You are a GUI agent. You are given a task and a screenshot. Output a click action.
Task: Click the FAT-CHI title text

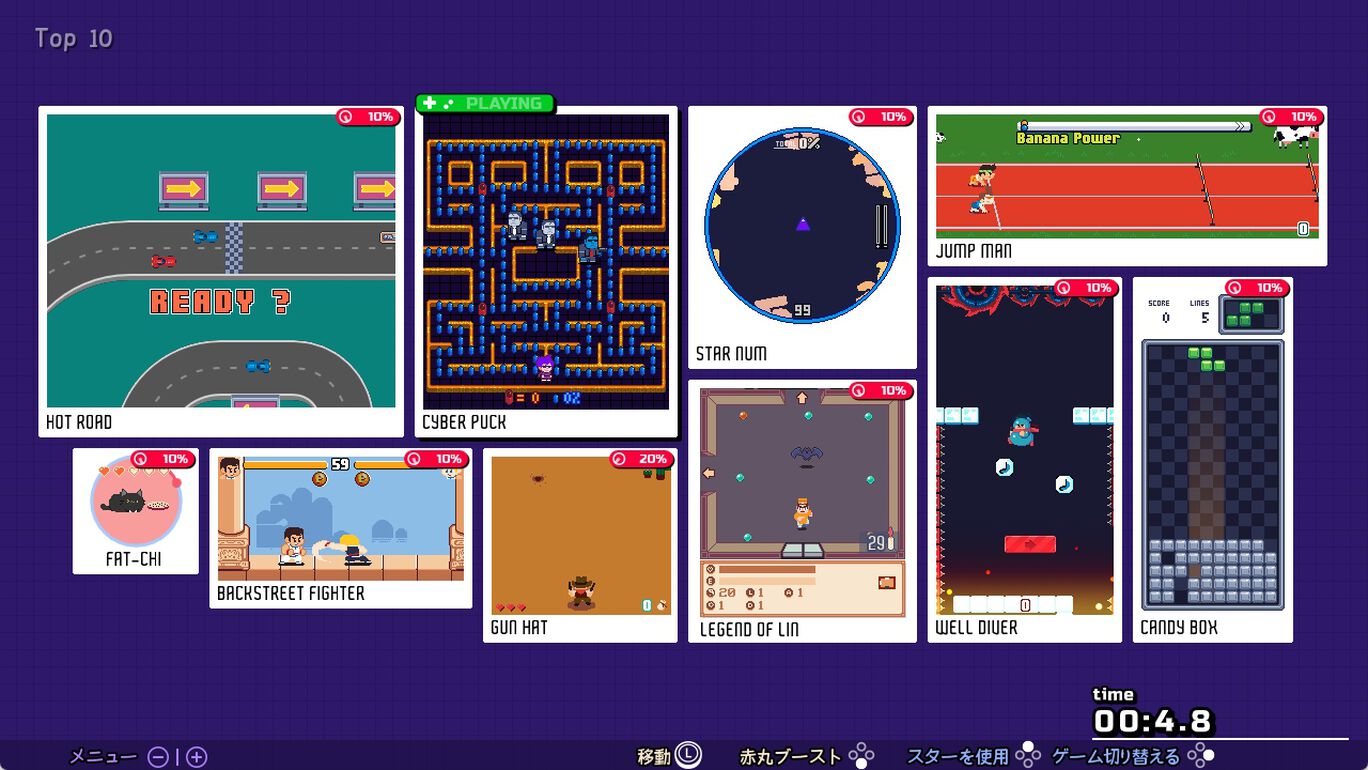click(134, 560)
